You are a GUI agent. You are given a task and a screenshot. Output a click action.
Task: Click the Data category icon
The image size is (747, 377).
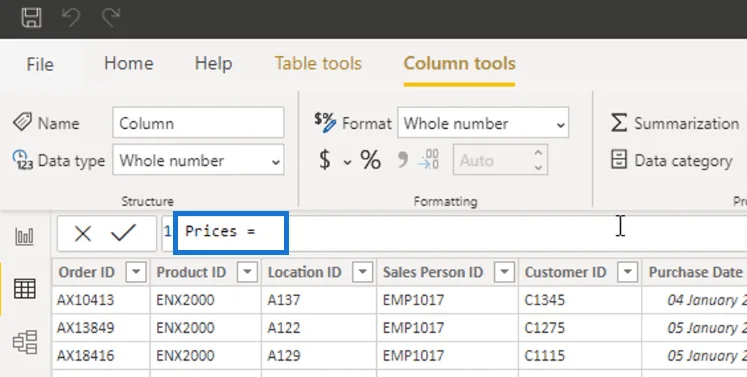coord(618,160)
